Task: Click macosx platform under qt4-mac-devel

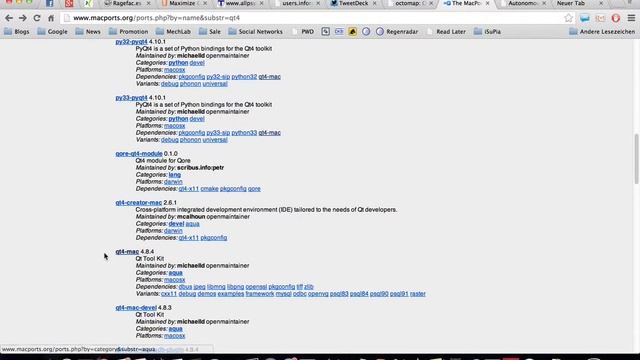Action: click(175, 336)
